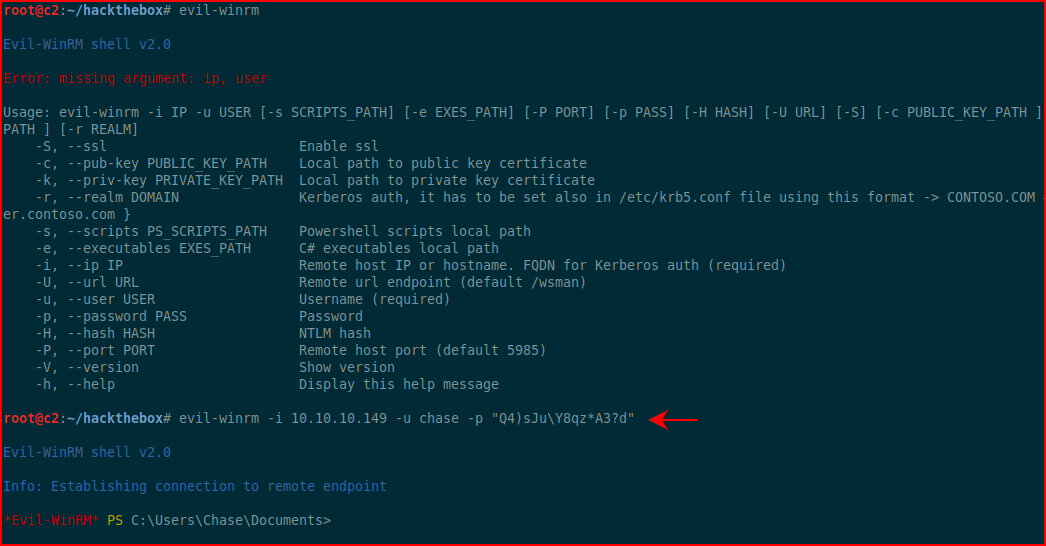This screenshot has height=546, width=1046.
Task: Click the text Remote host port (default 5985)
Action: point(422,350)
